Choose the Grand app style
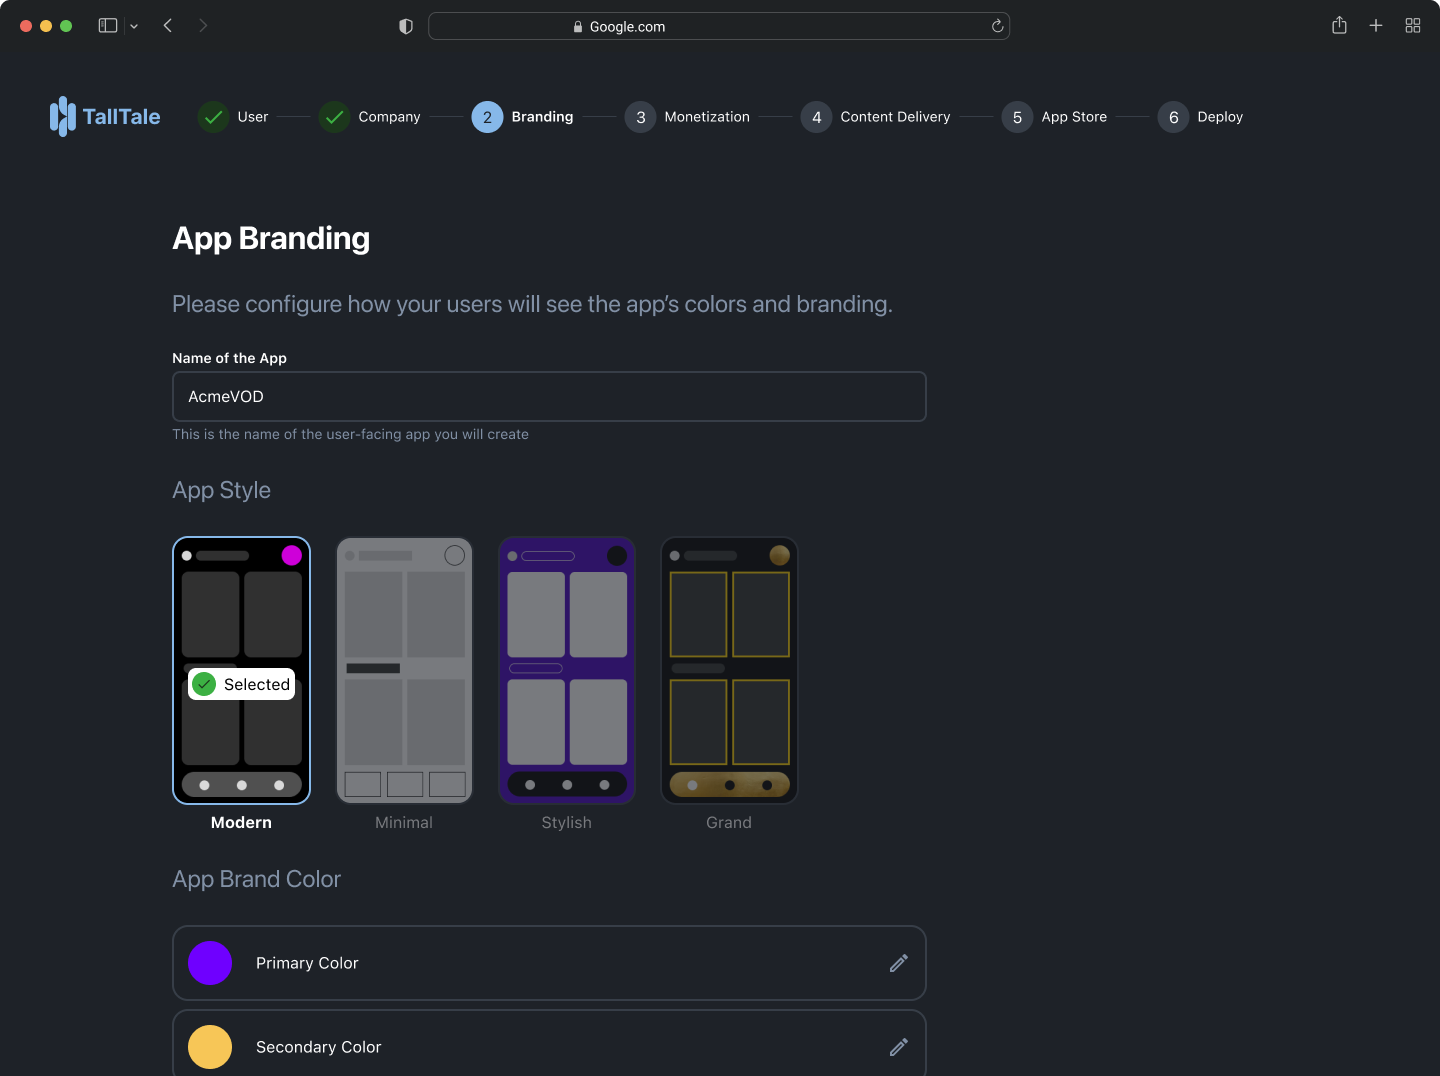The image size is (1440, 1076). (729, 671)
